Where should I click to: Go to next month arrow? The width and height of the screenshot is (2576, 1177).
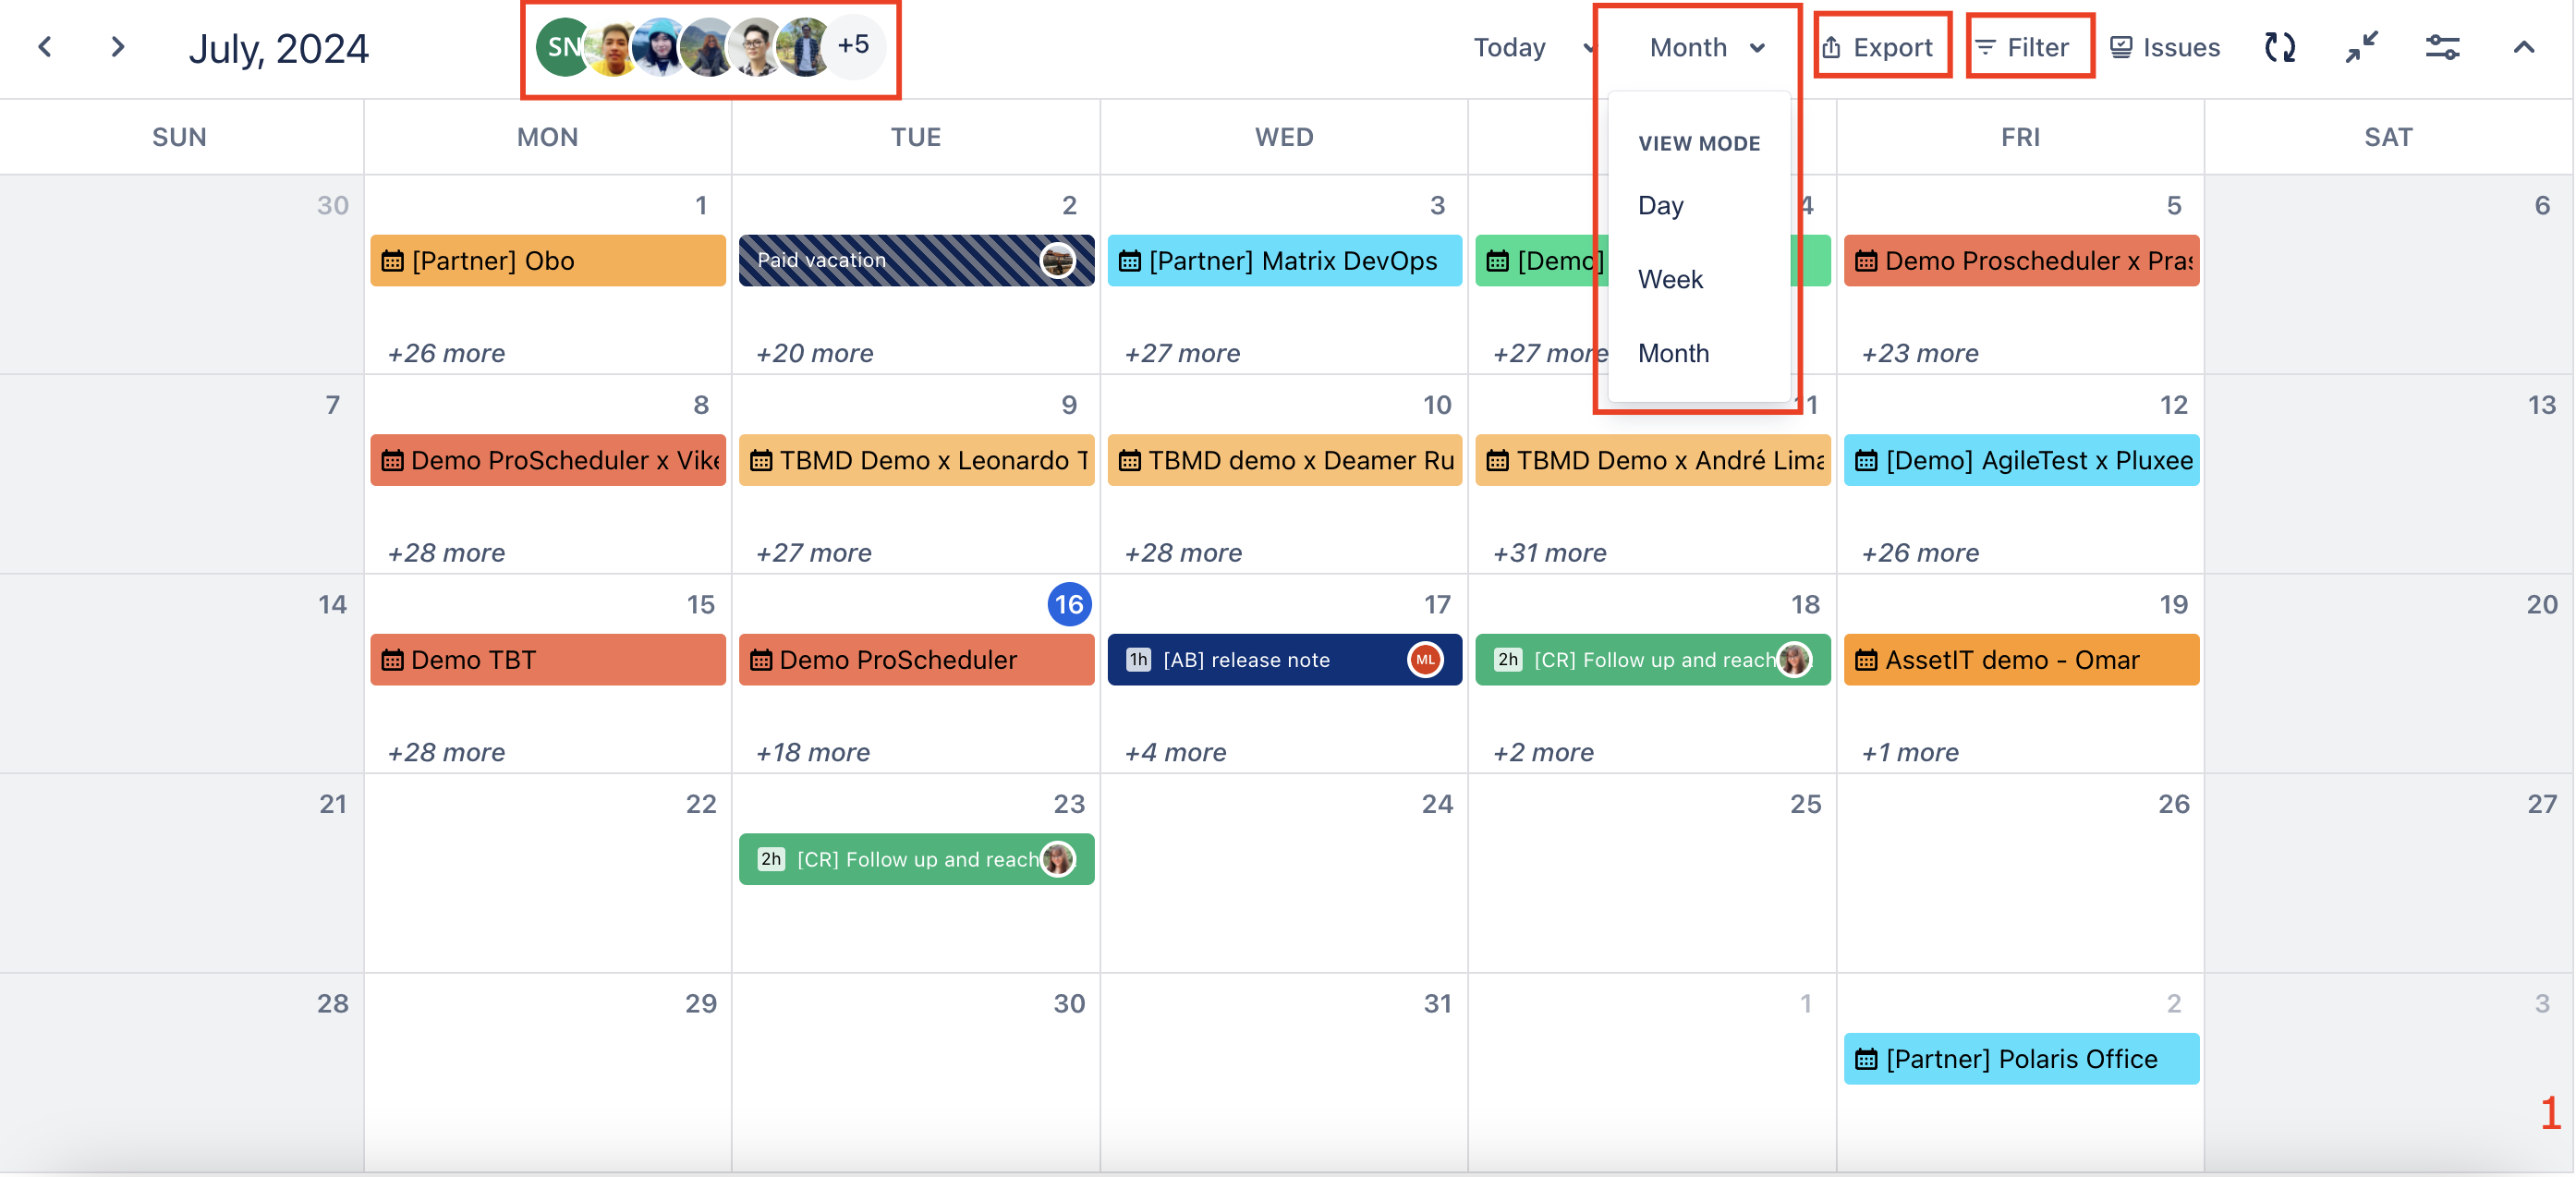[x=118, y=47]
